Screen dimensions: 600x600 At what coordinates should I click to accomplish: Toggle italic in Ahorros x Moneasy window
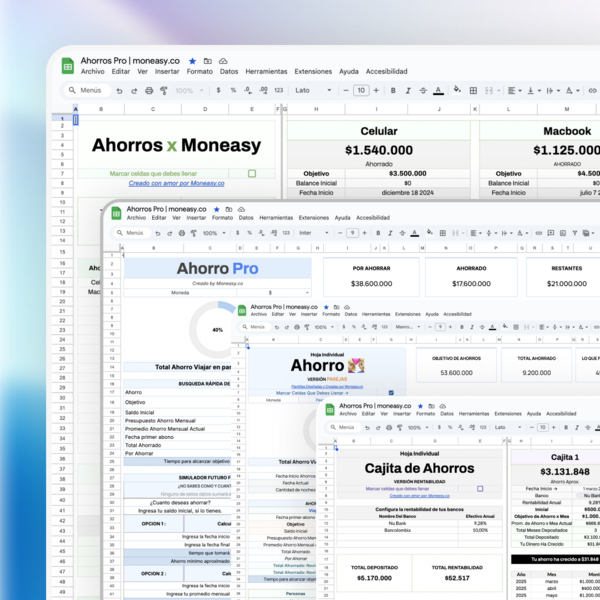click(x=408, y=91)
